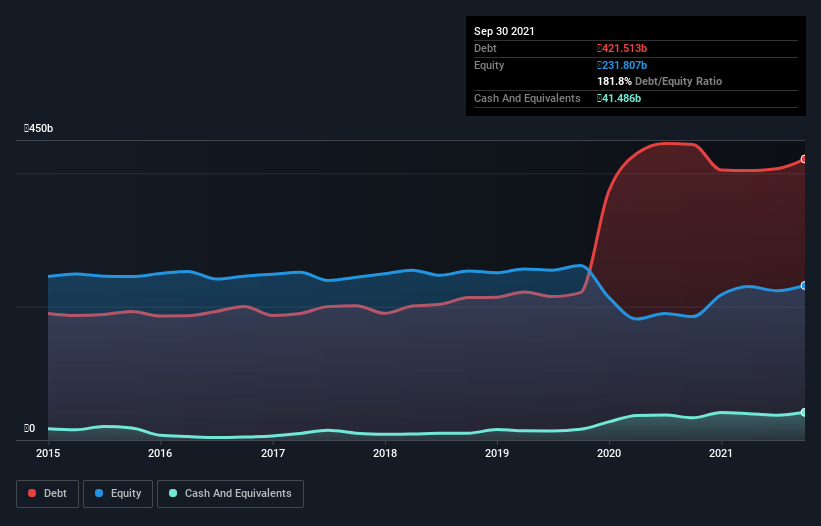Toggle Cash And Equivalents legend button
The image size is (821, 526).
pyautogui.click(x=230, y=494)
